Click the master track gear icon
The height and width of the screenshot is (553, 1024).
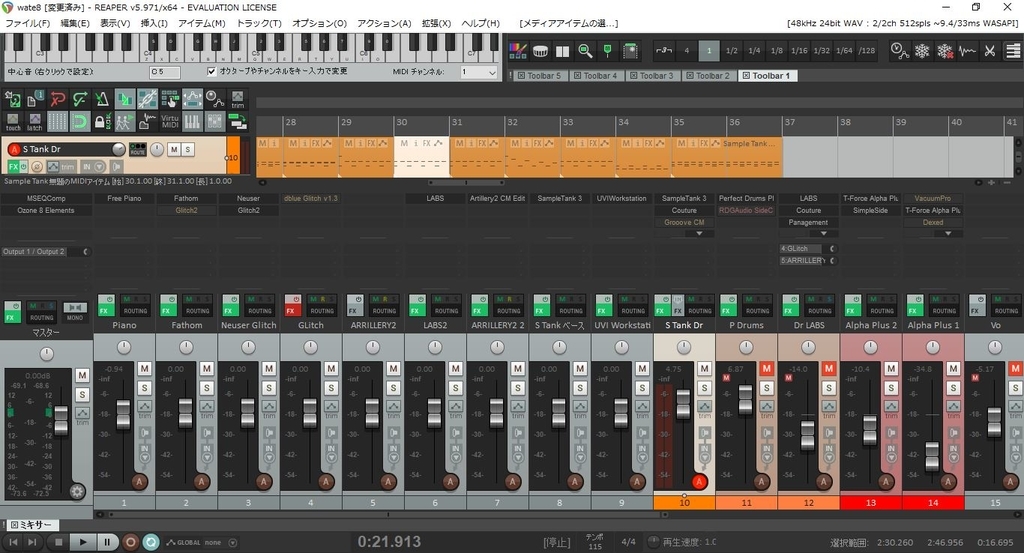point(77,492)
